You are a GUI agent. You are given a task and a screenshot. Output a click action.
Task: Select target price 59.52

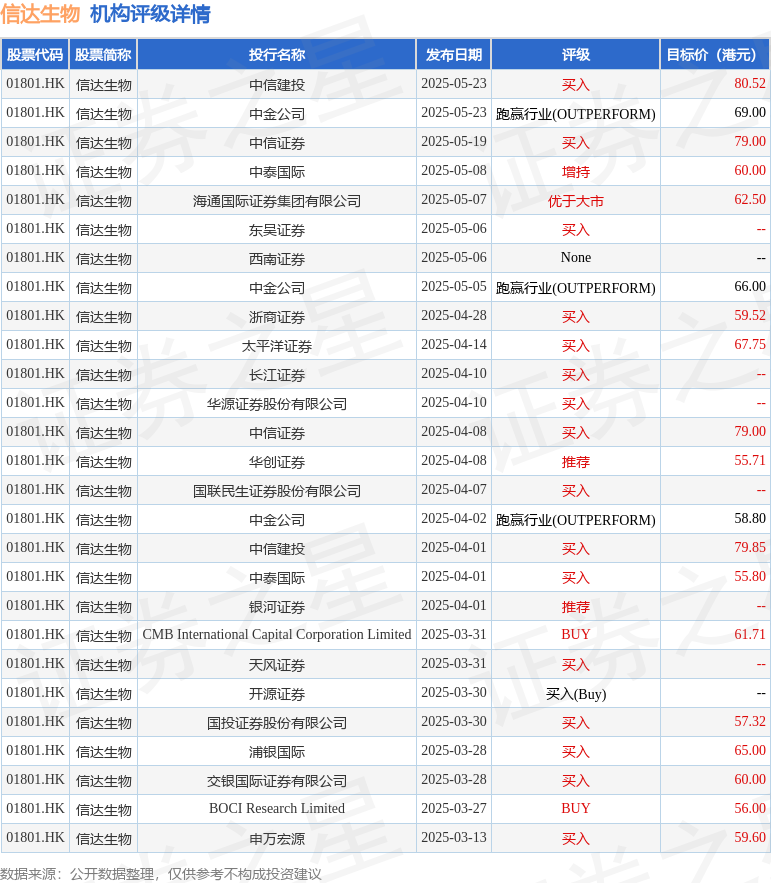tap(750, 315)
